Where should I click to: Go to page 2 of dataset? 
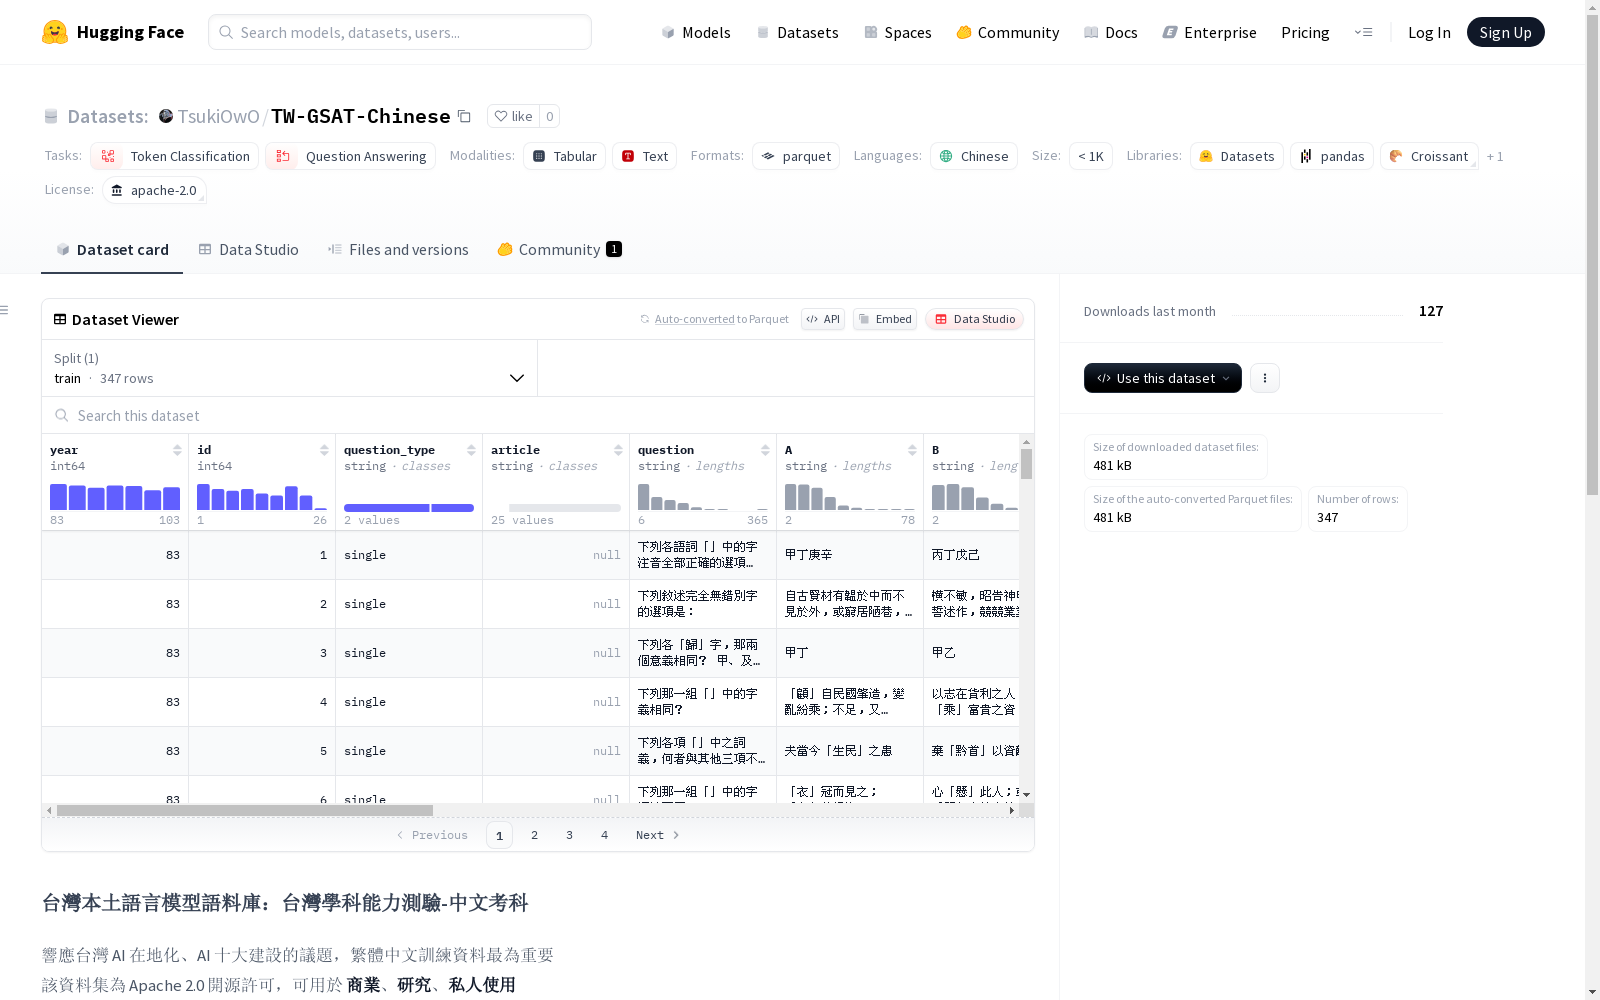coord(534,835)
